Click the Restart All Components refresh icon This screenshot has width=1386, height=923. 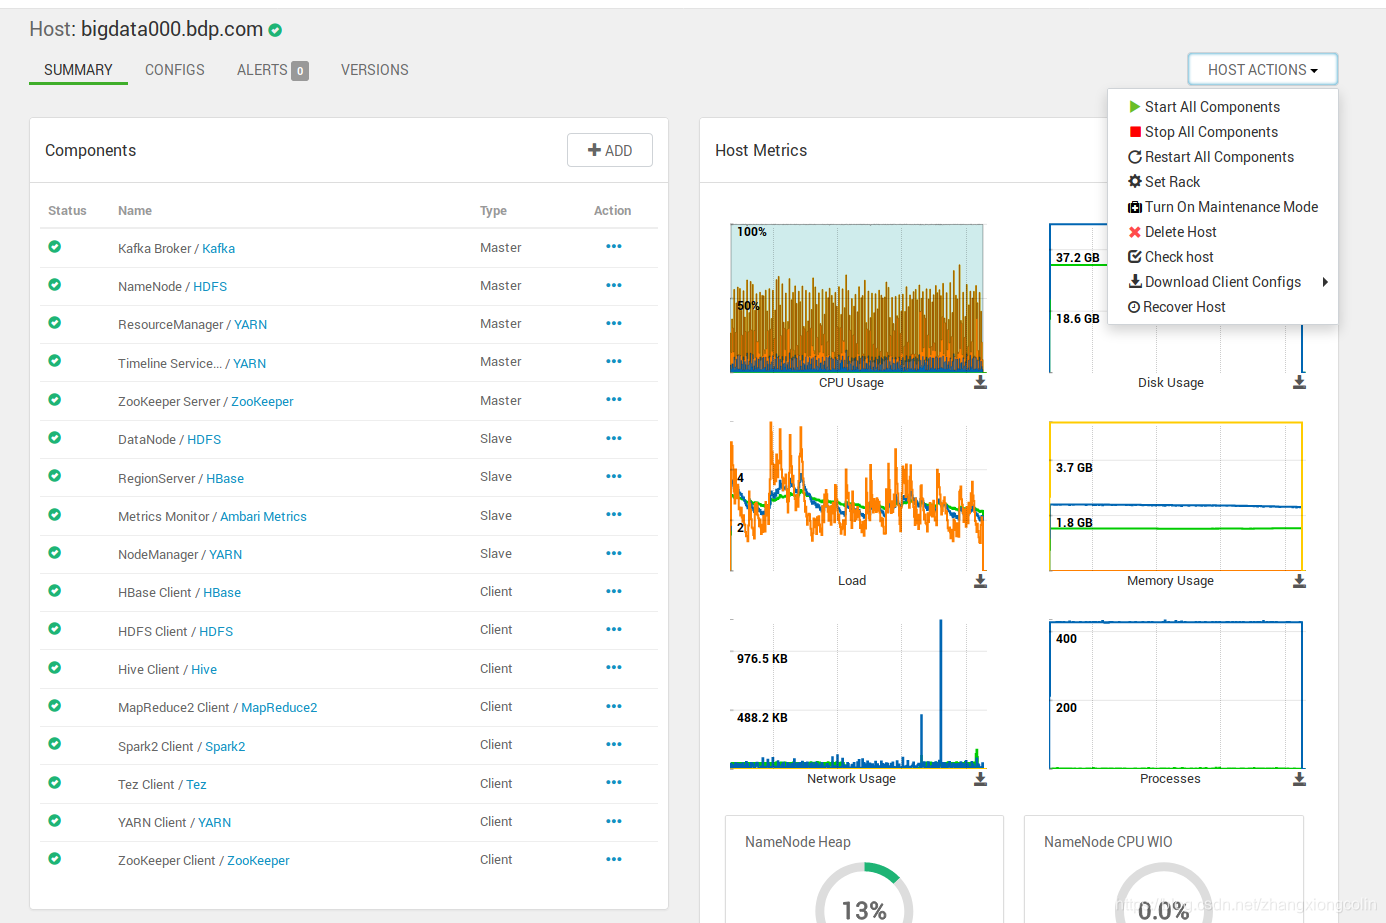(1135, 157)
